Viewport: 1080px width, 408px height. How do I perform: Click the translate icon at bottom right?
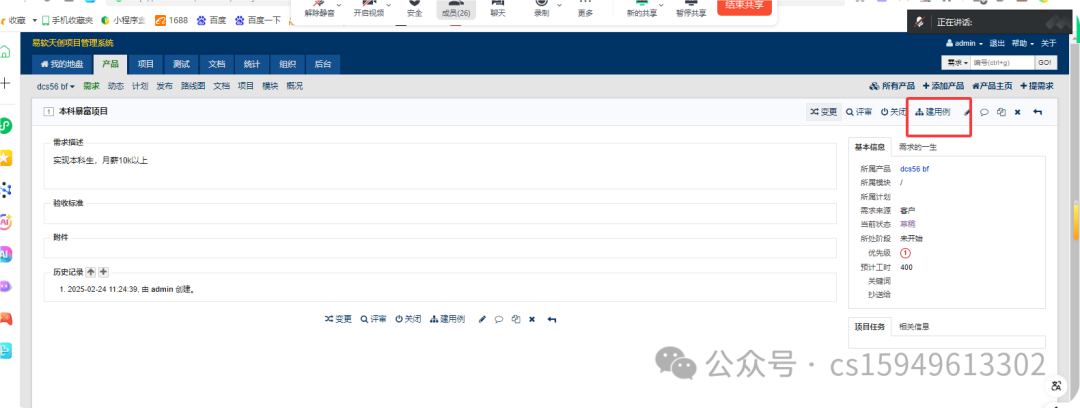click(1057, 386)
